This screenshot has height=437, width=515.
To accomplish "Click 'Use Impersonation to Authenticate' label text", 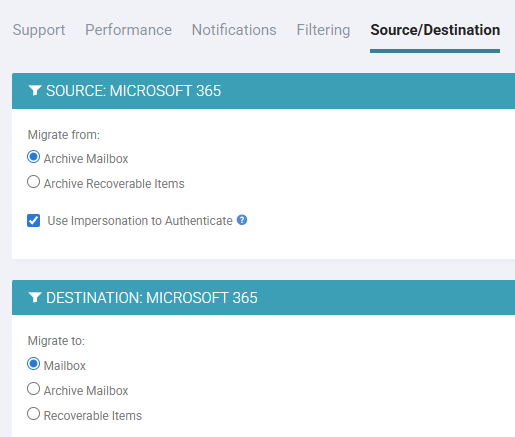I will [x=140, y=221].
